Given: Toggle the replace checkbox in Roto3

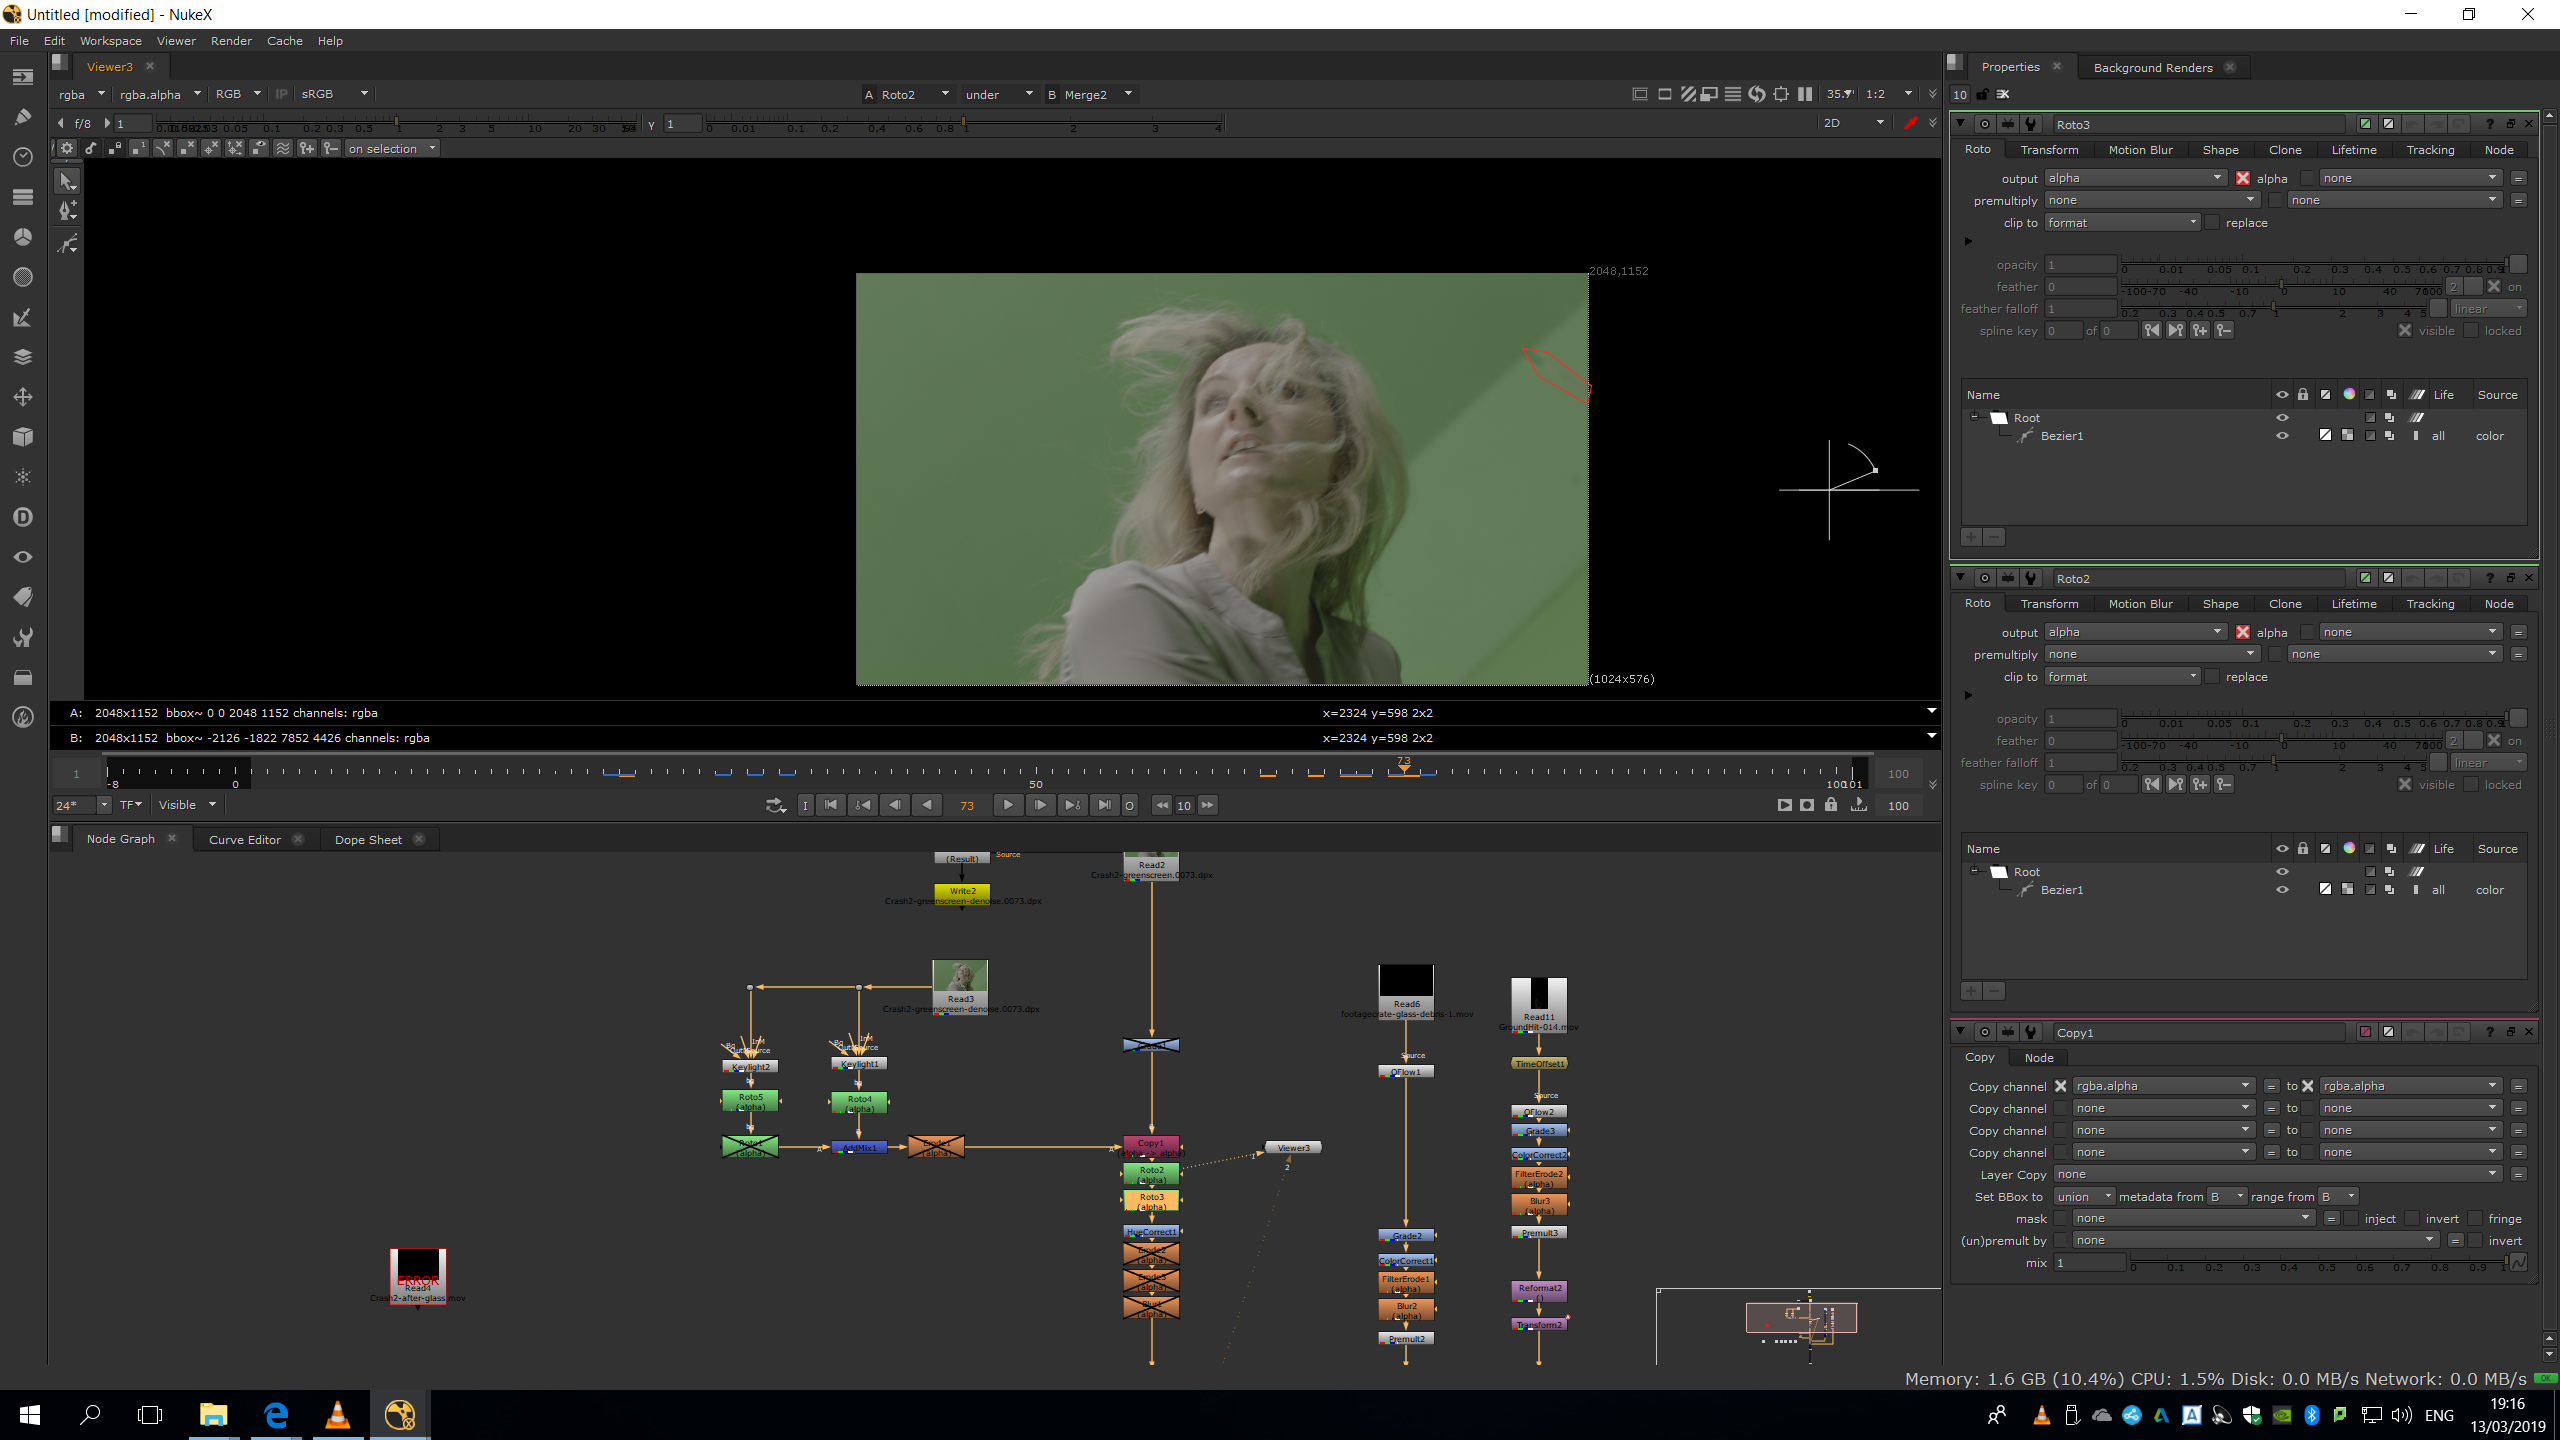Looking at the screenshot, I should 2212,223.
